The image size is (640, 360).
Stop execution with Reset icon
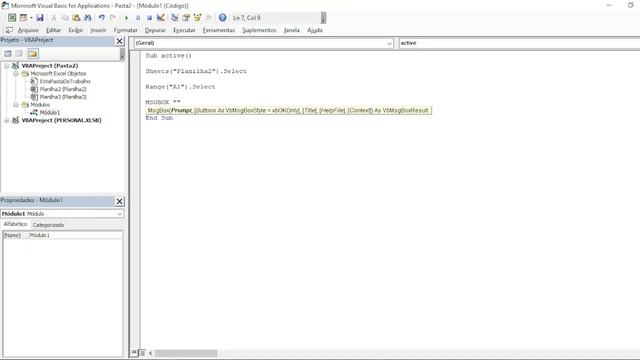(x=149, y=18)
